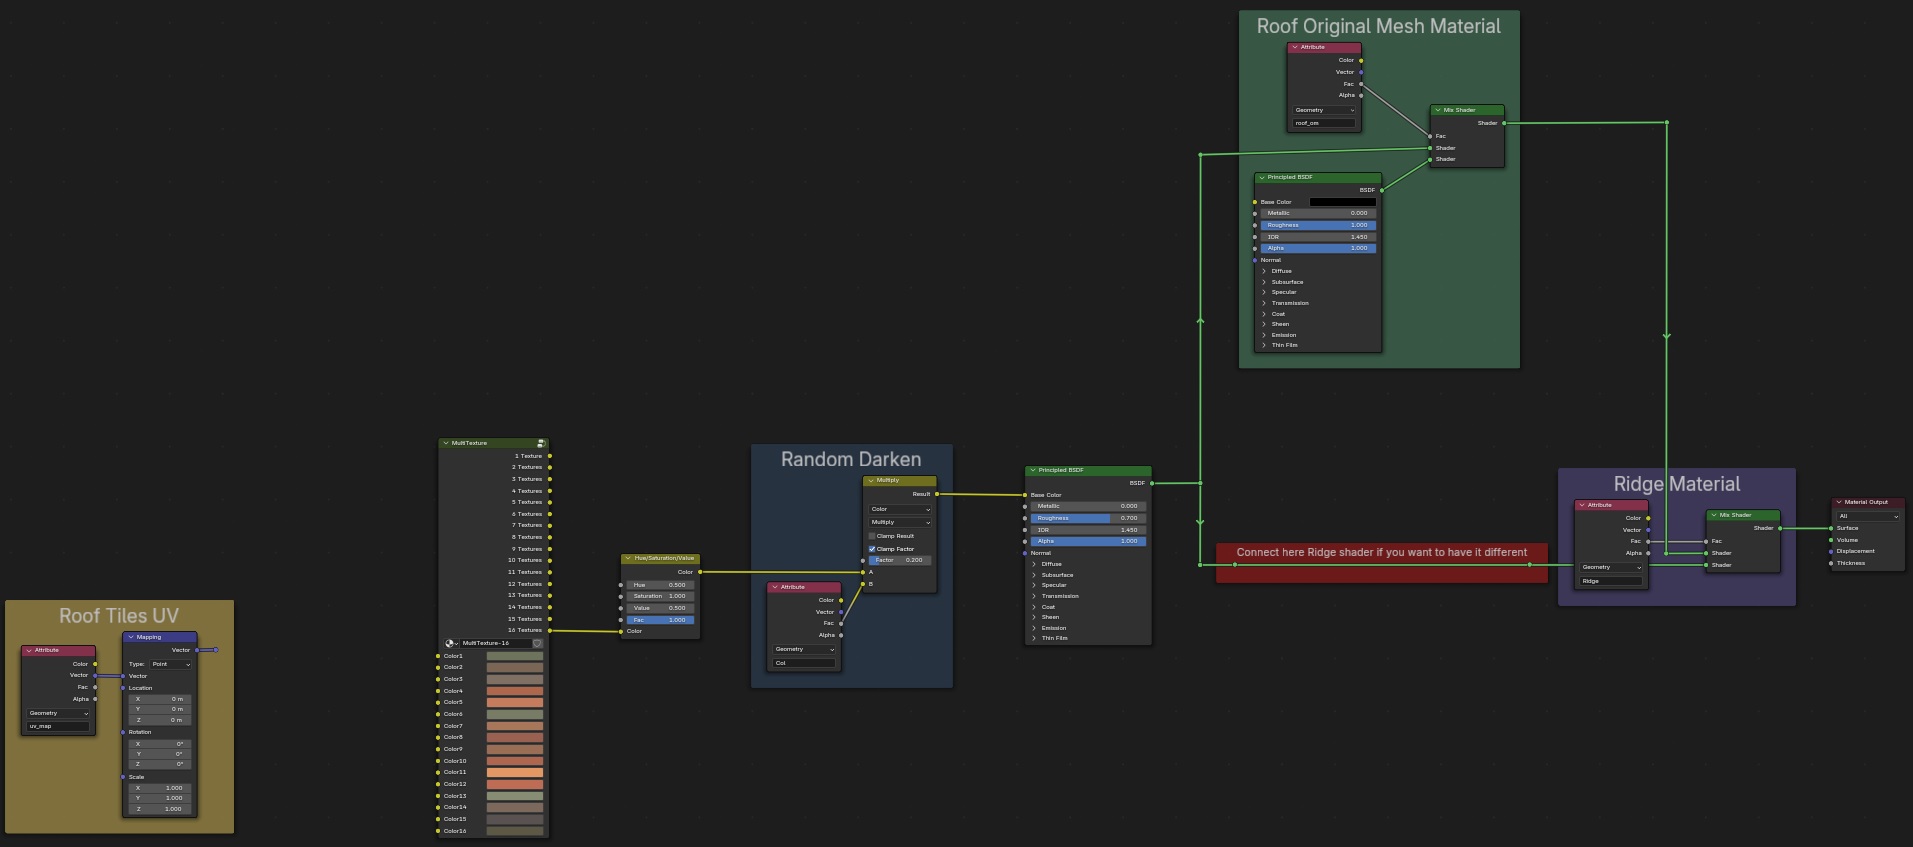This screenshot has height=847, width=1913.
Task: Click the Hue 0.500 slider
Action: 660,585
